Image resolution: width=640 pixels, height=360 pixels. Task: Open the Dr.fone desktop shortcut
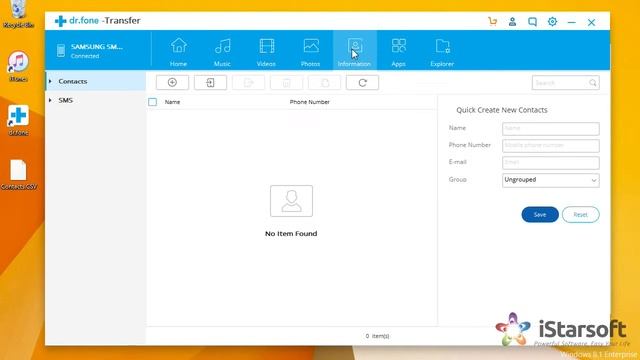click(18, 120)
